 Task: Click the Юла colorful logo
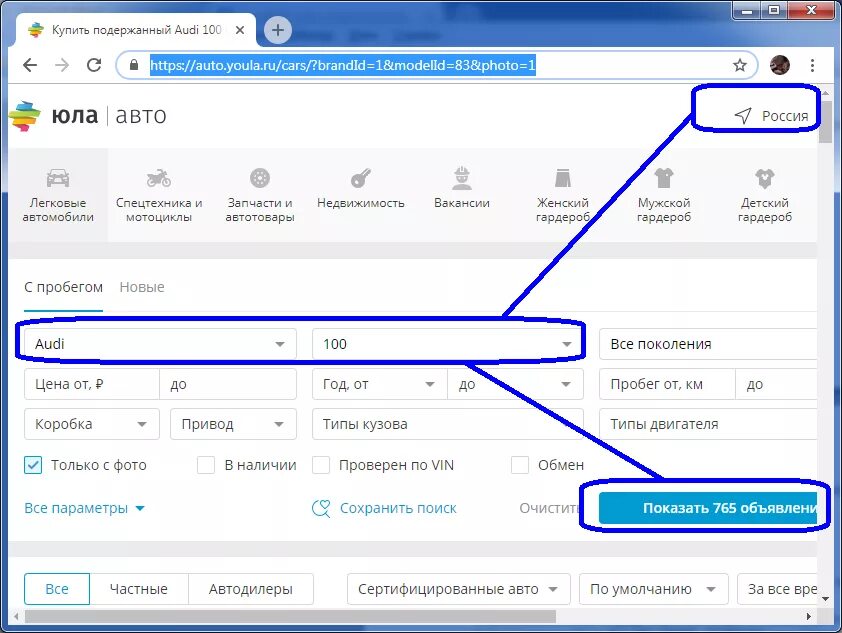pos(25,115)
